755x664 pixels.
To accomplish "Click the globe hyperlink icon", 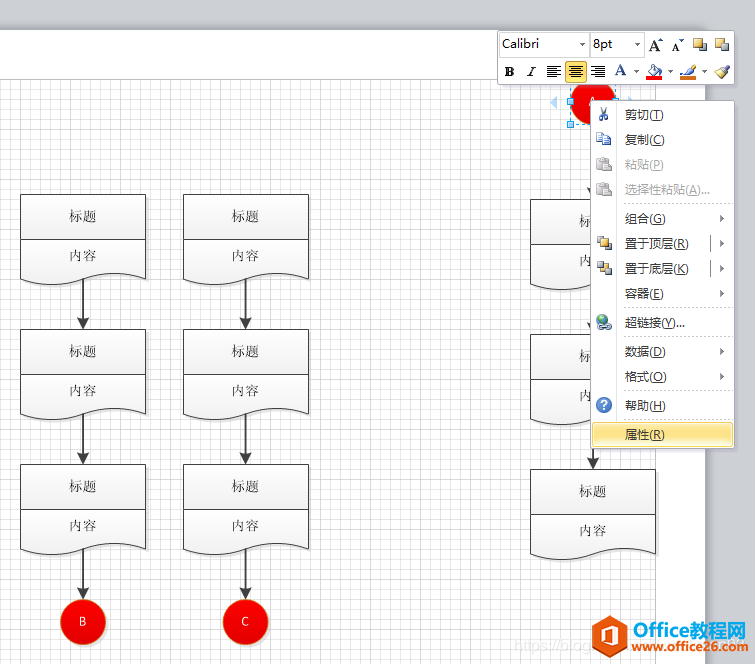I will (x=604, y=322).
